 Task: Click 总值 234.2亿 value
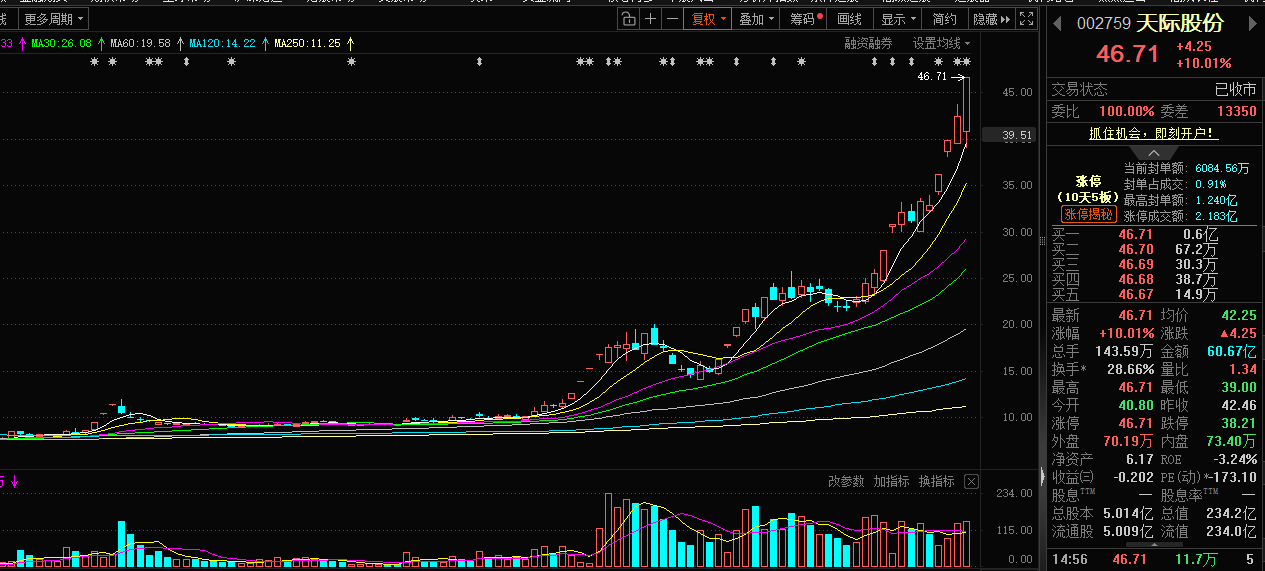tap(1232, 513)
